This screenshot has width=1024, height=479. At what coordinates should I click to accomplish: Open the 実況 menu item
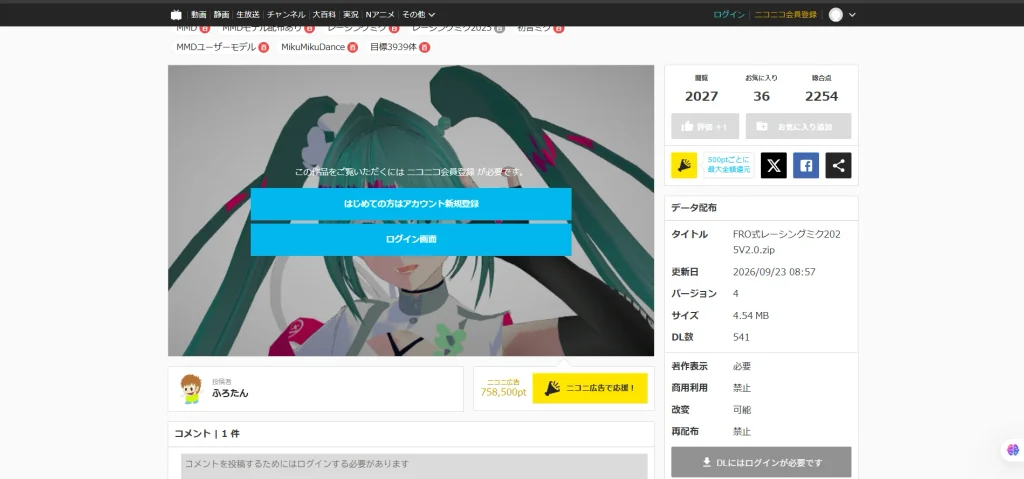coord(351,14)
